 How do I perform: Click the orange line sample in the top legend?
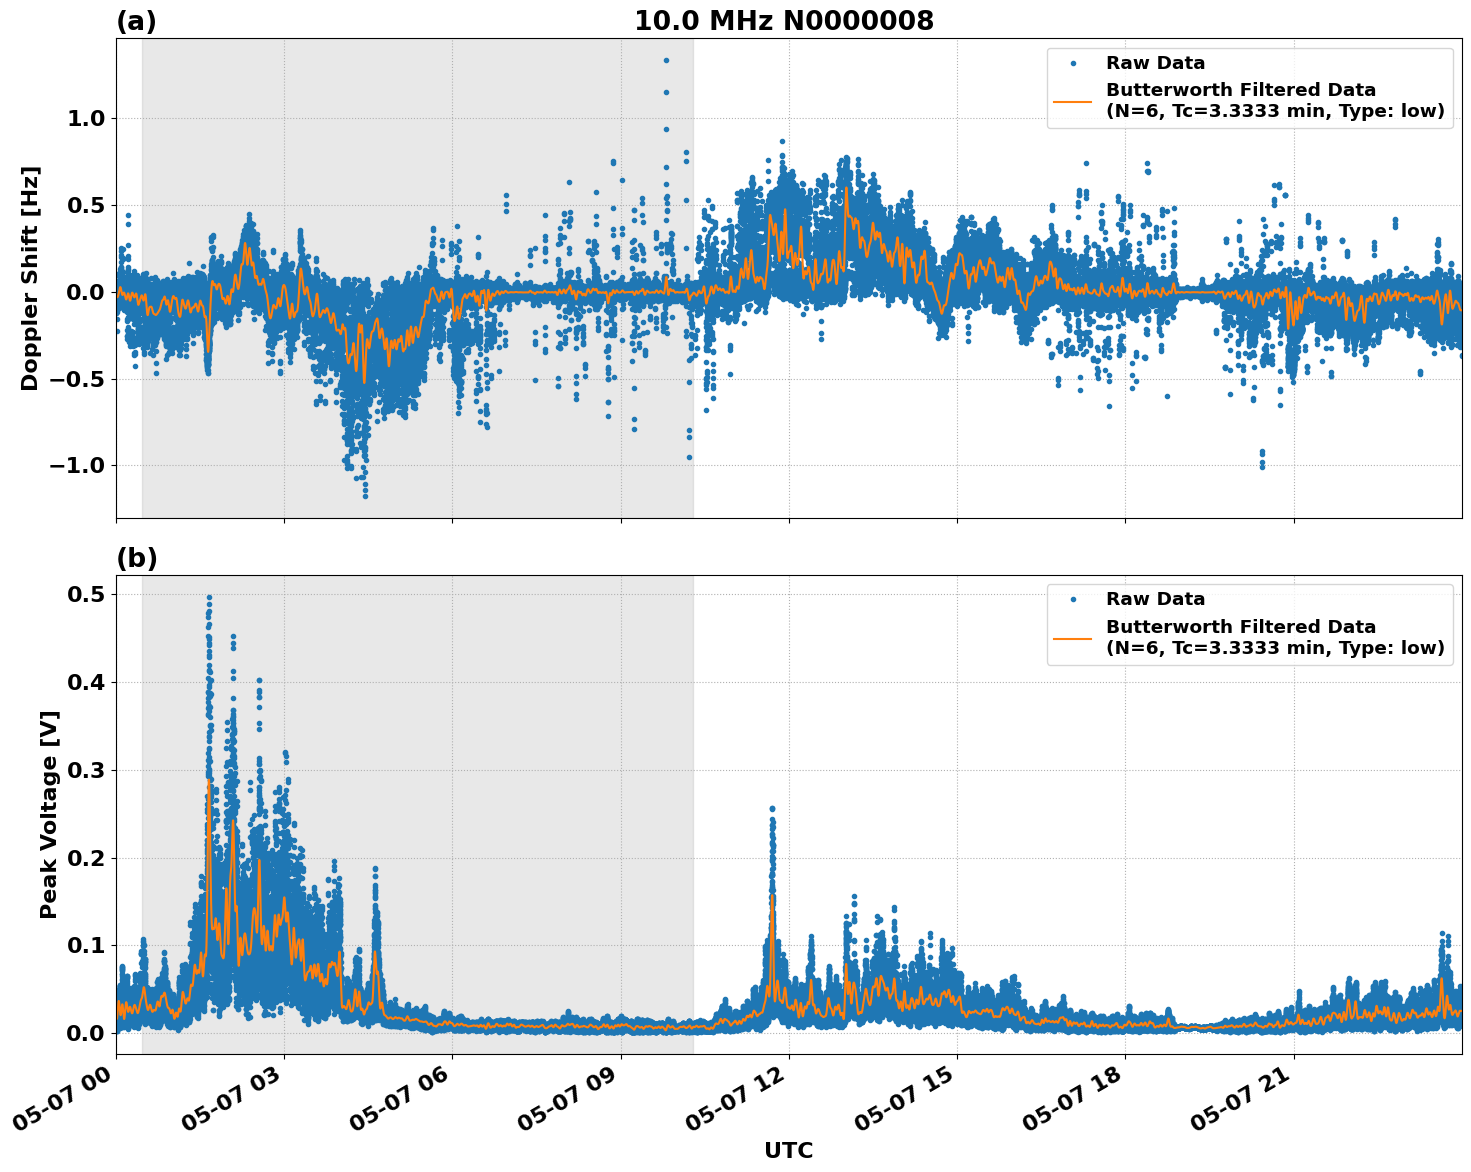click(1073, 101)
